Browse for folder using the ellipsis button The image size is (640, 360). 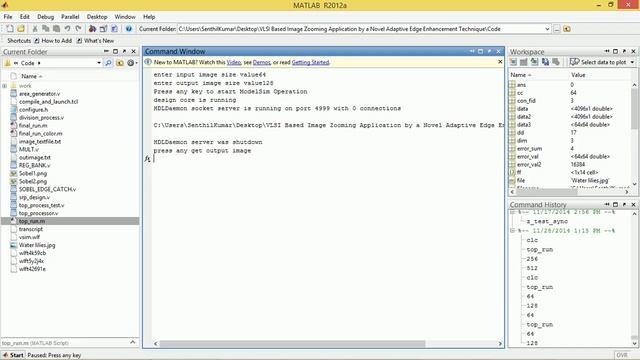coord(557,29)
